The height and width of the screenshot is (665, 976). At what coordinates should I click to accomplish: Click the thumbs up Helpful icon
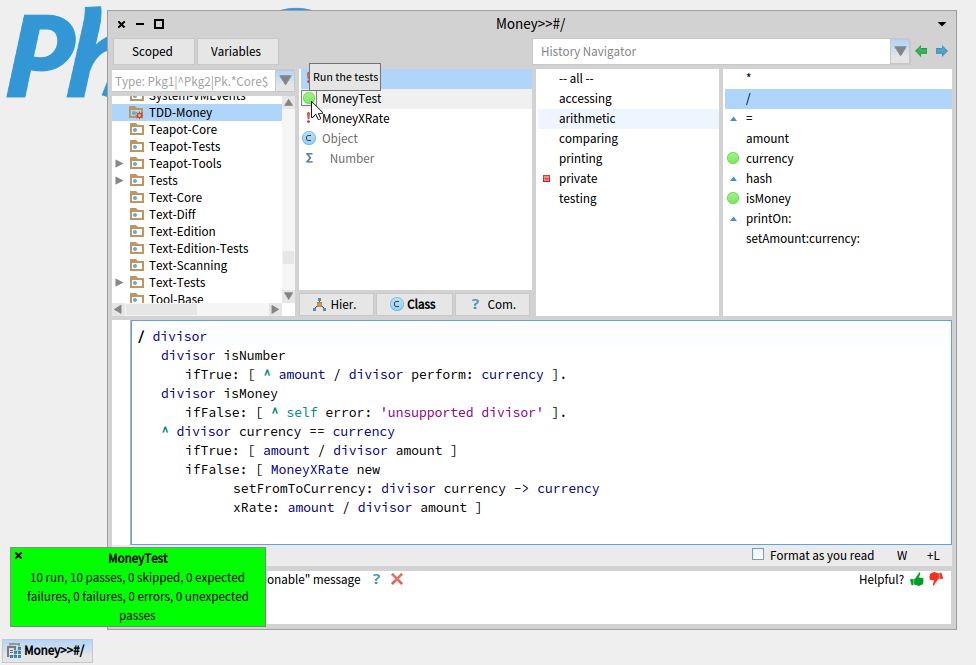pos(917,579)
